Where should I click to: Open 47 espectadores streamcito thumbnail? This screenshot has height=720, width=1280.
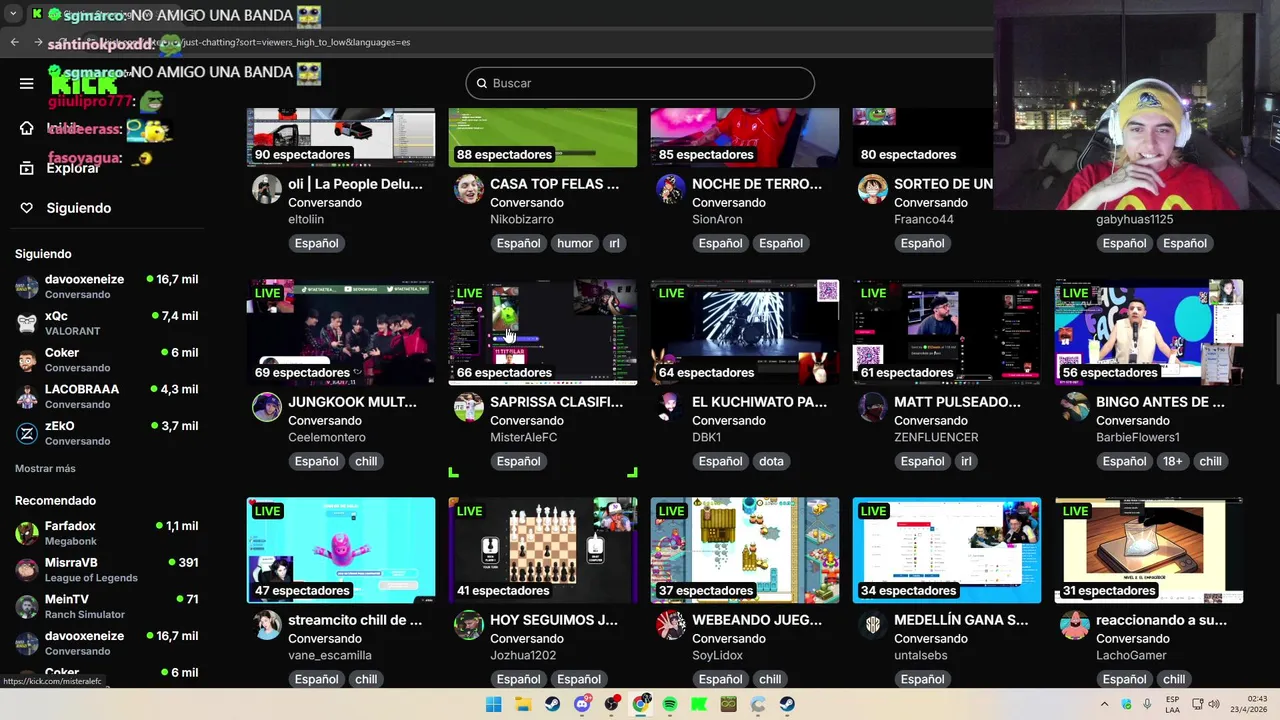341,550
